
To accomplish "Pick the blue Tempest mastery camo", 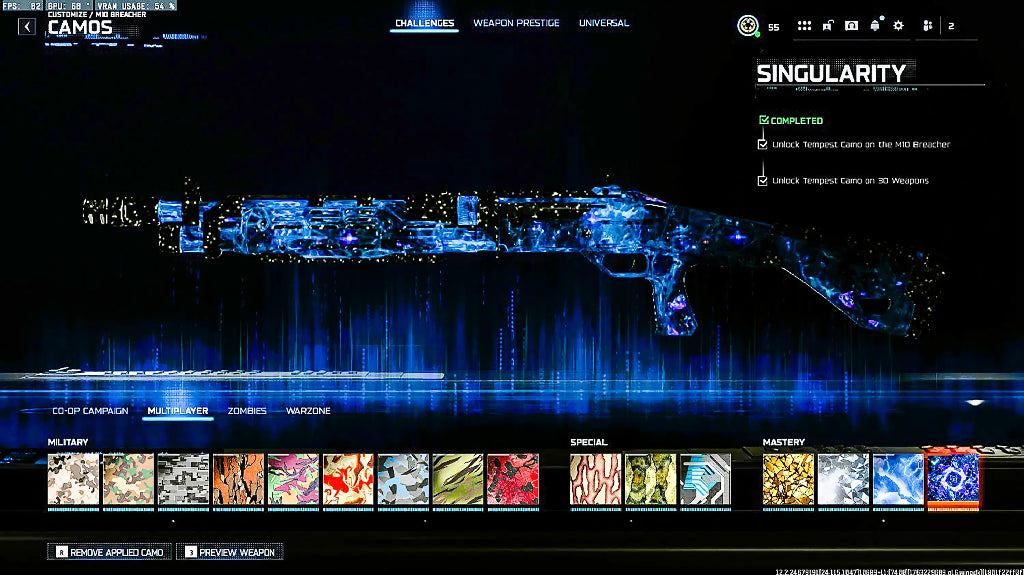I will pyautogui.click(x=898, y=479).
